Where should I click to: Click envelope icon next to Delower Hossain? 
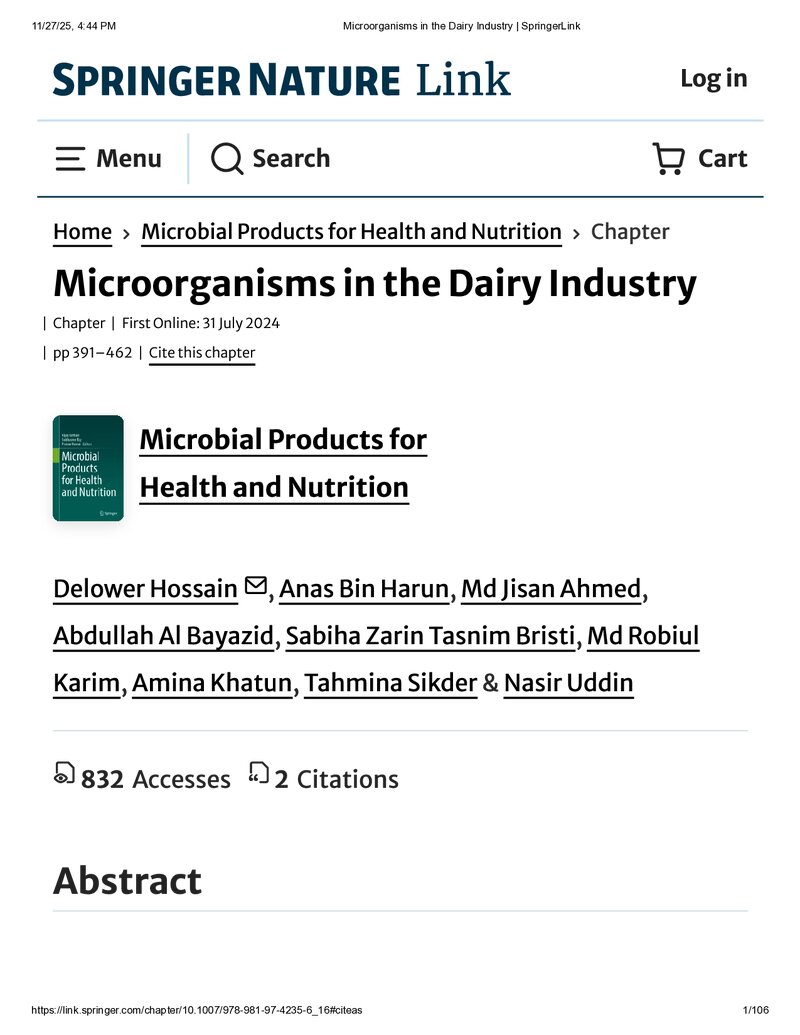tap(255, 585)
